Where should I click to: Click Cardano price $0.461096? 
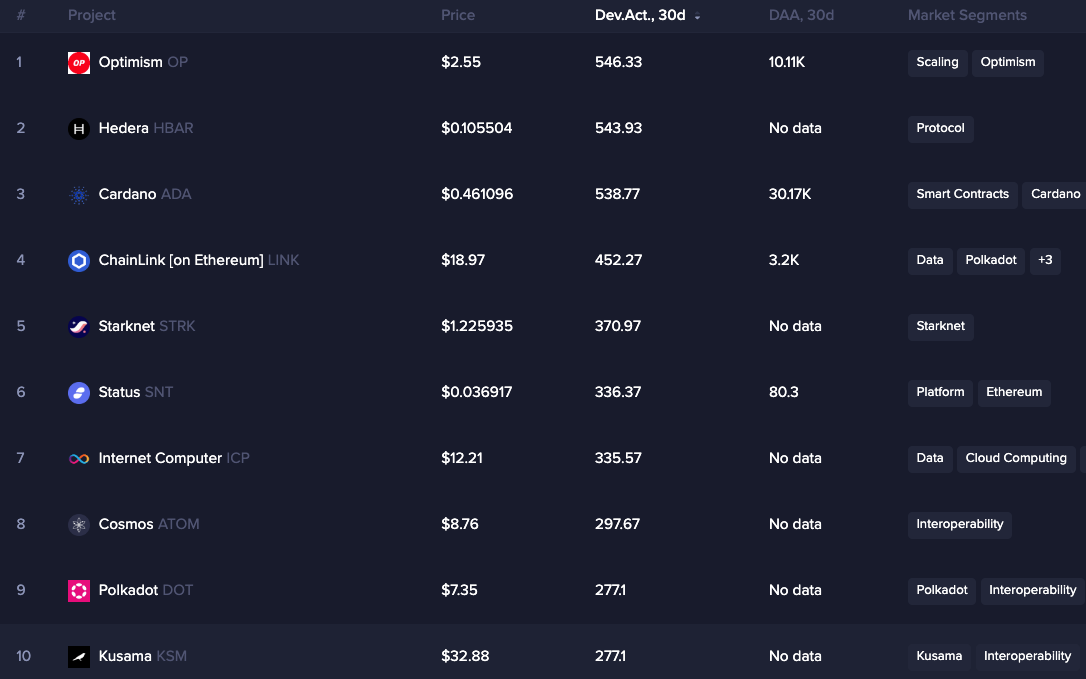477,194
